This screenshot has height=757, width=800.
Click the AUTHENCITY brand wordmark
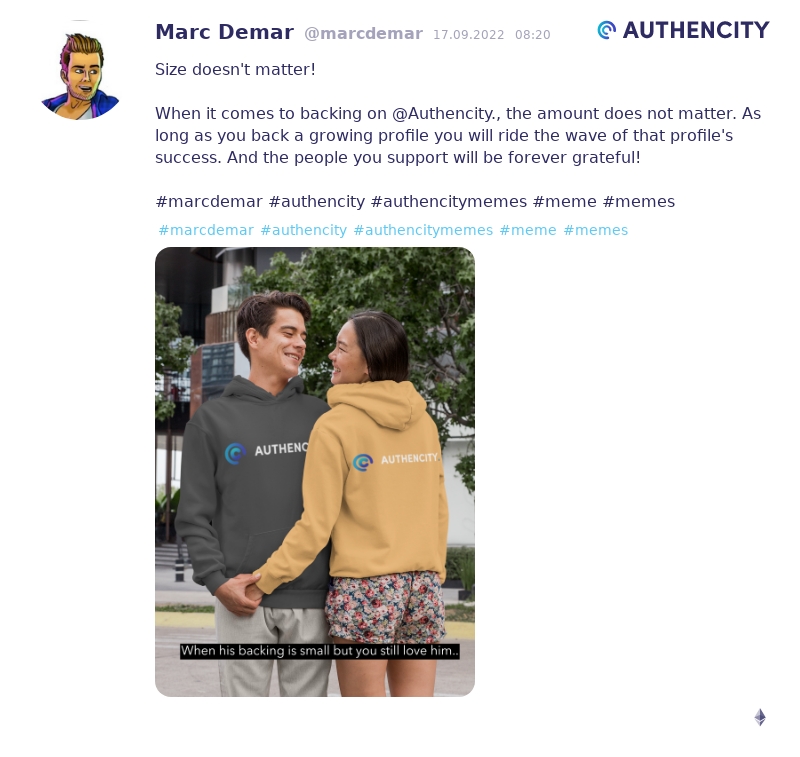click(696, 30)
